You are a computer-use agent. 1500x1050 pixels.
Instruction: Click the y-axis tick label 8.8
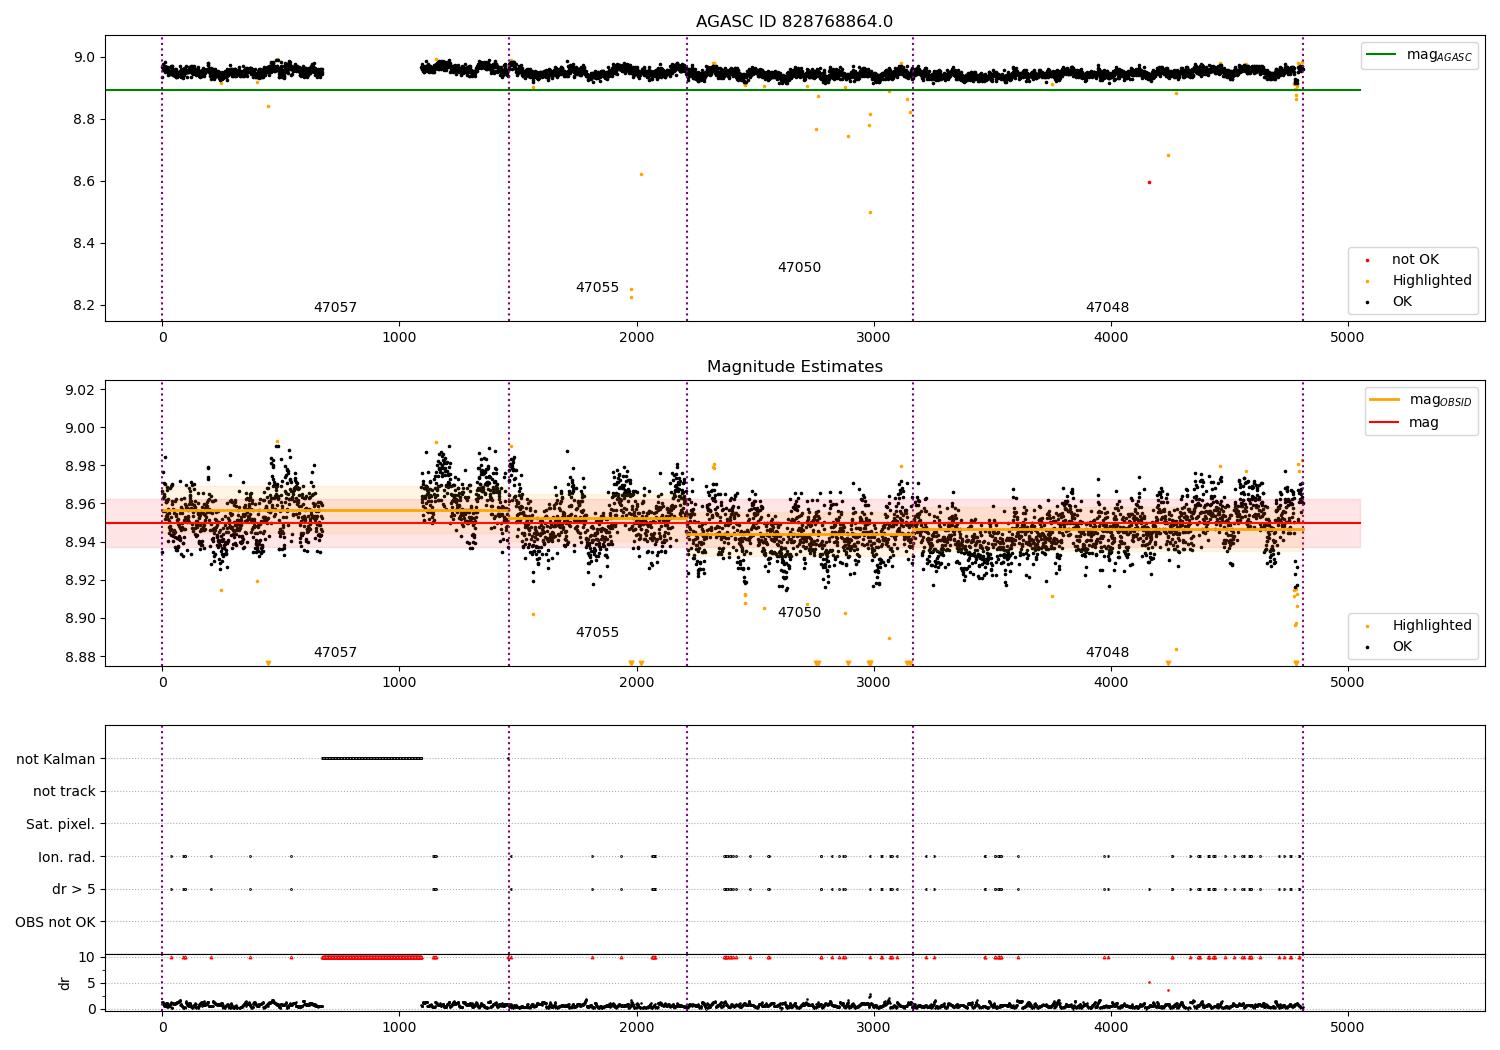coord(83,120)
